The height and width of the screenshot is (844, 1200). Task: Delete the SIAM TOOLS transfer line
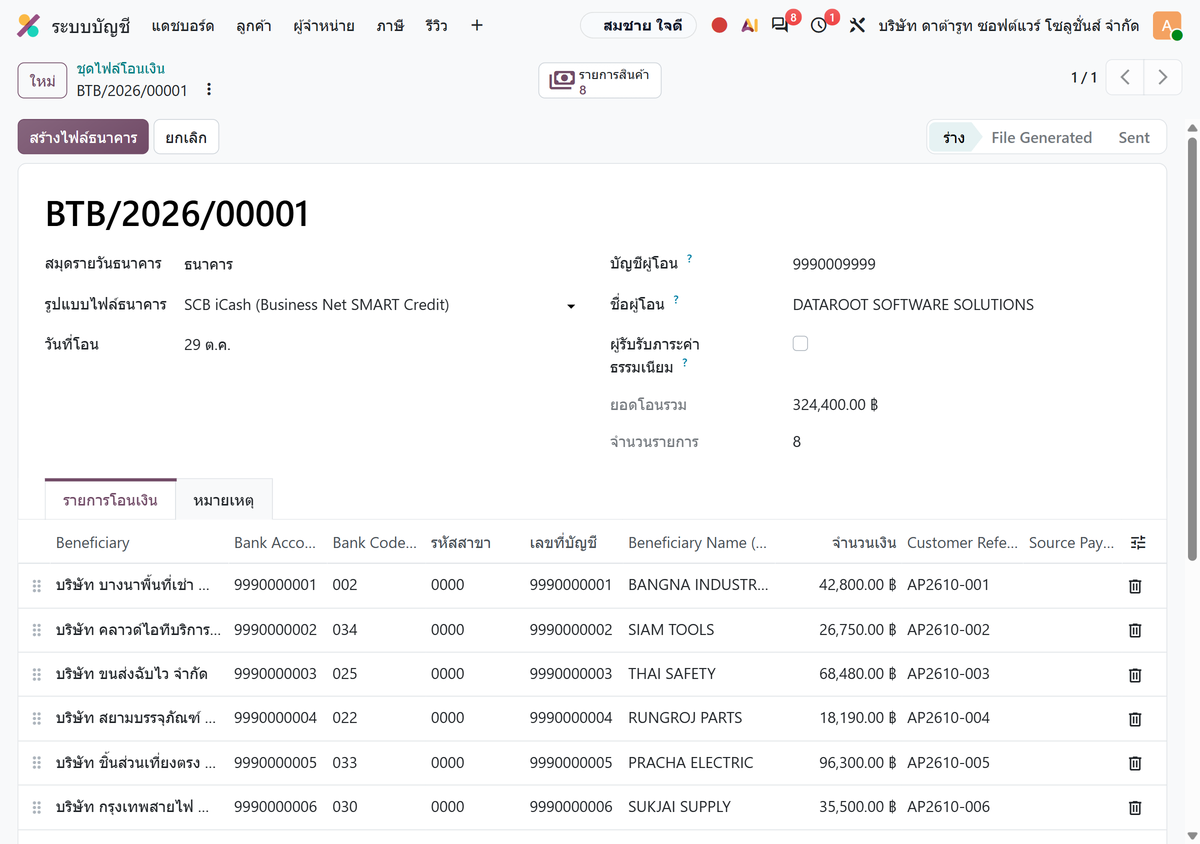point(1135,630)
